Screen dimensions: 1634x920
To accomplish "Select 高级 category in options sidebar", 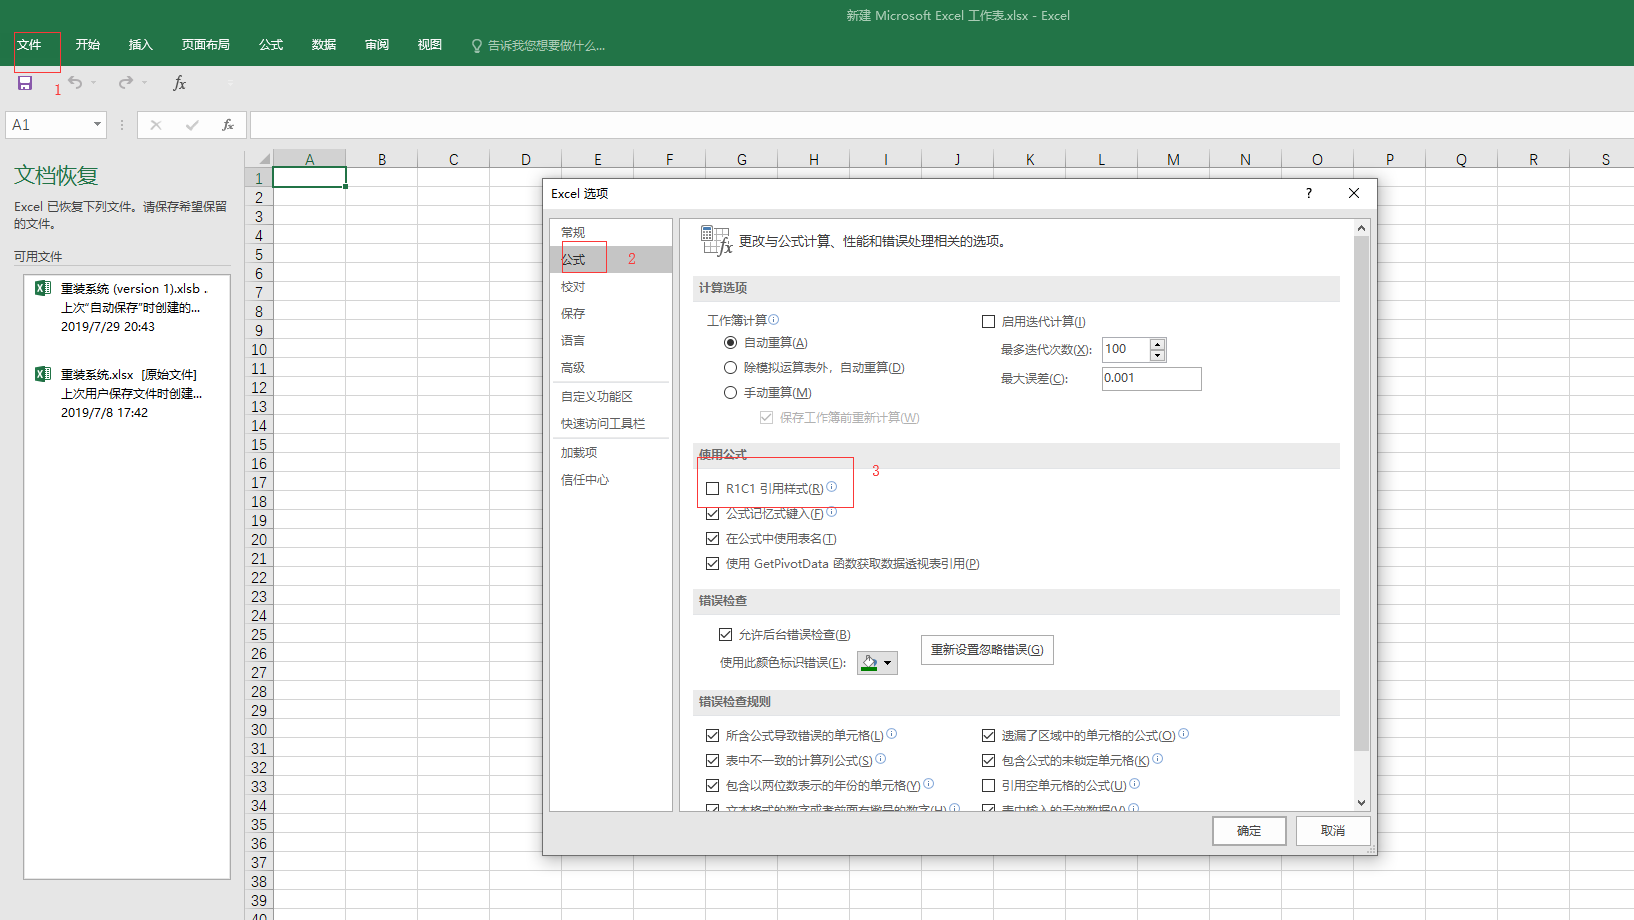I will coord(573,368).
